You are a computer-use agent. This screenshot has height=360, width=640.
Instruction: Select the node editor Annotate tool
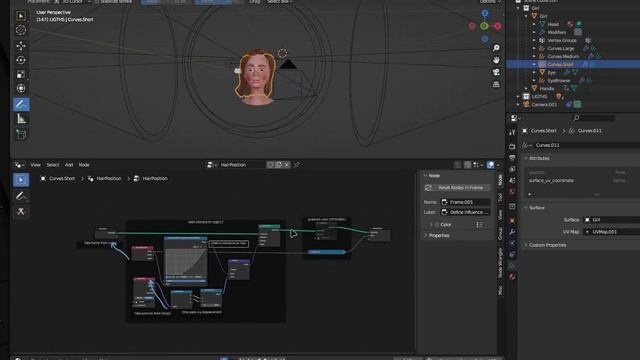tap(21, 196)
